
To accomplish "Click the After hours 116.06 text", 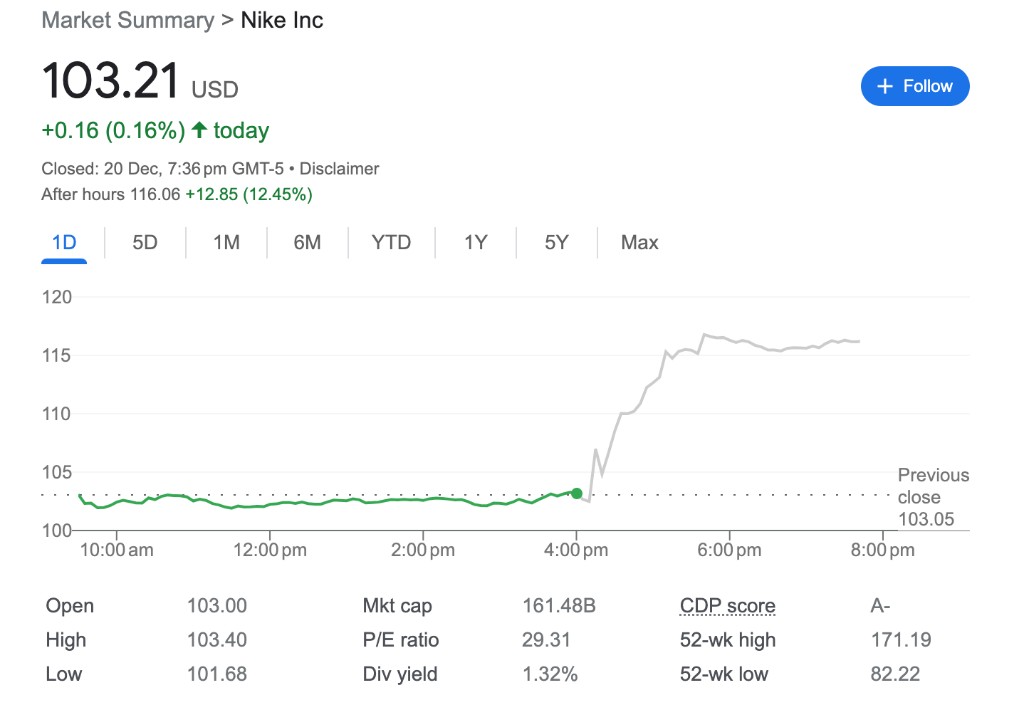I will [110, 195].
